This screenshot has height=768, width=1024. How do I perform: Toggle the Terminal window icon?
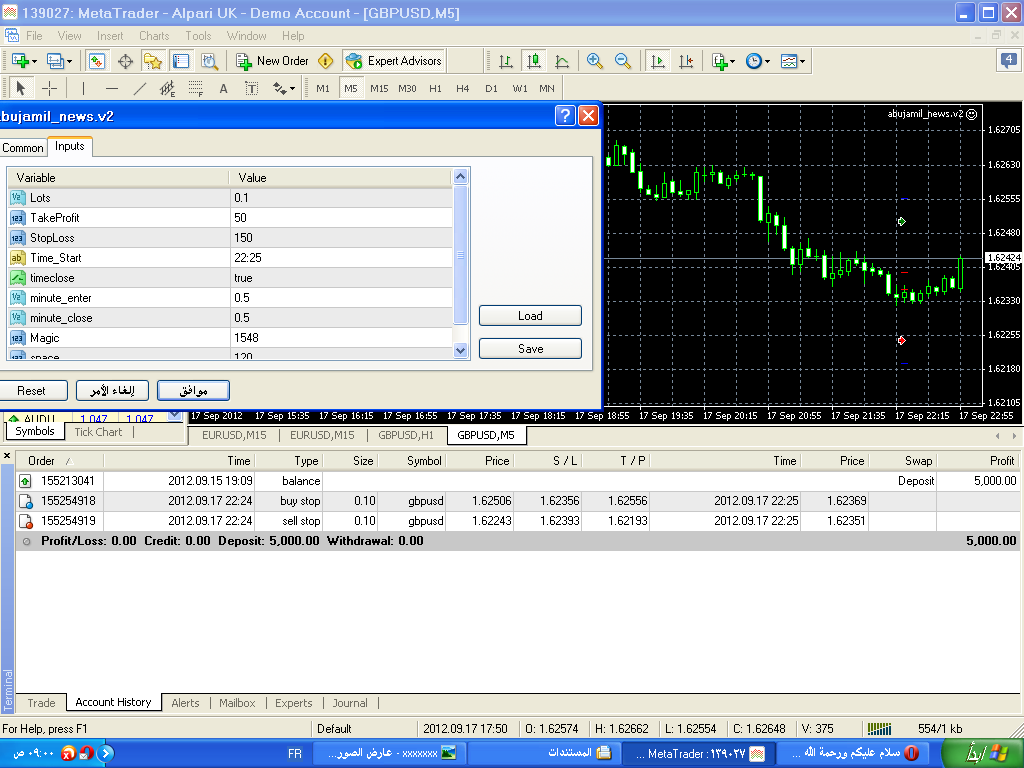pos(181,61)
